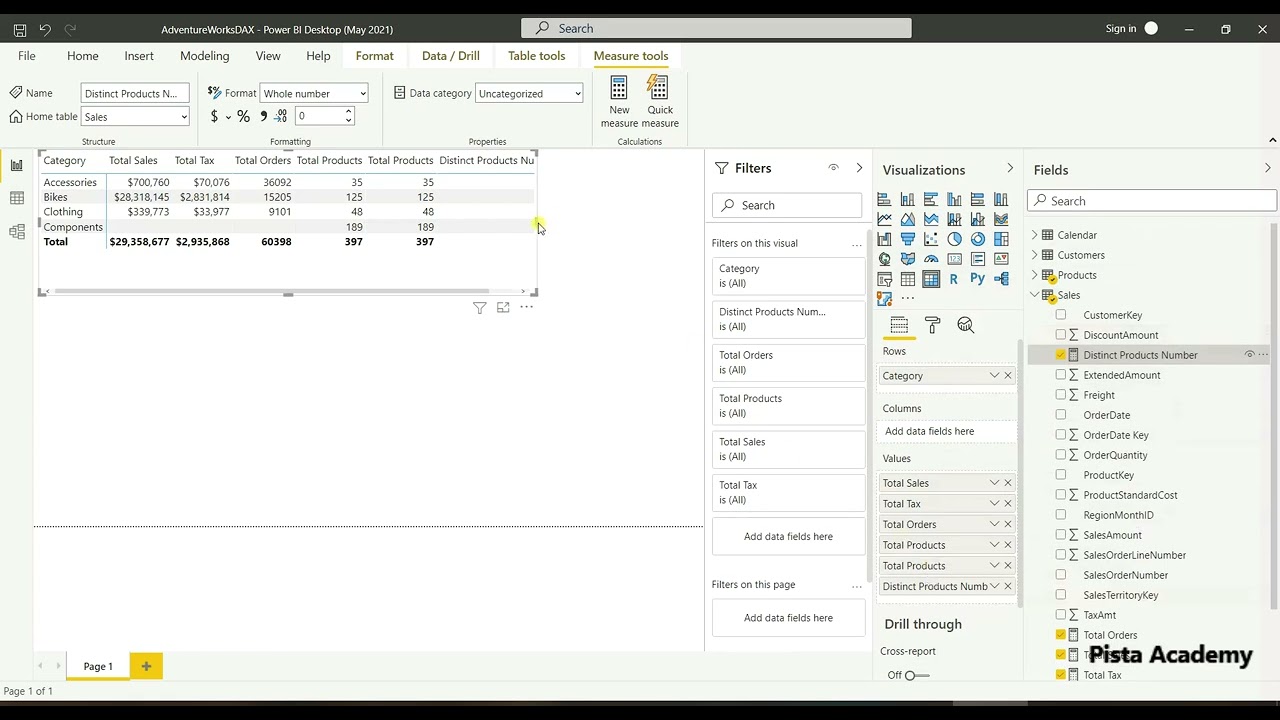Open the currency symbol dropdown arrow
This screenshot has width=1280, height=720.
coord(228,117)
